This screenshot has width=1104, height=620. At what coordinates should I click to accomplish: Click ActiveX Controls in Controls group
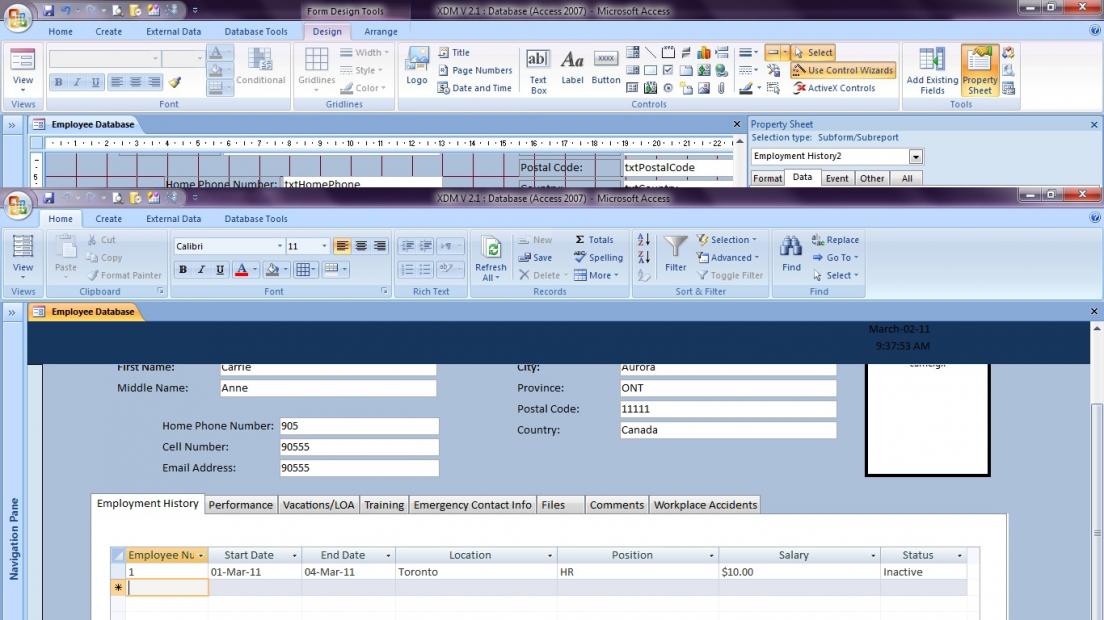click(834, 88)
